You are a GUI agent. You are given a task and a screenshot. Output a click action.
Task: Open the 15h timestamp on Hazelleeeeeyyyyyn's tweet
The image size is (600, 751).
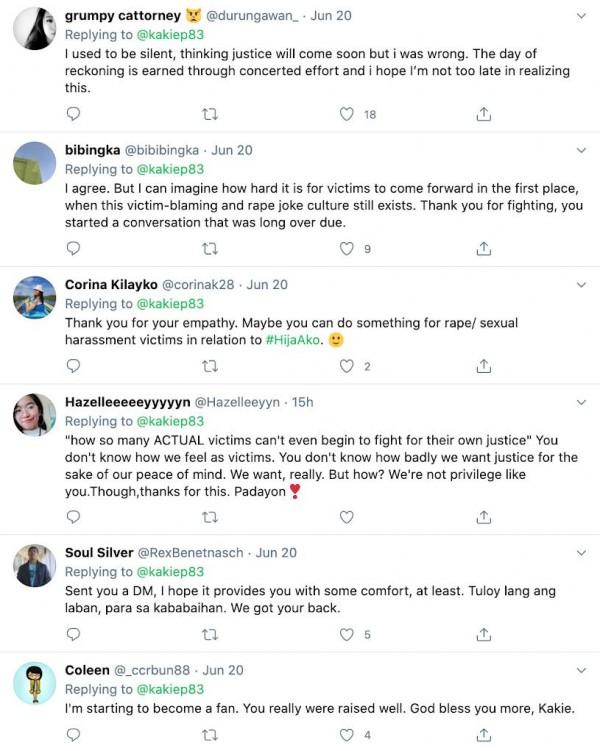coord(302,402)
